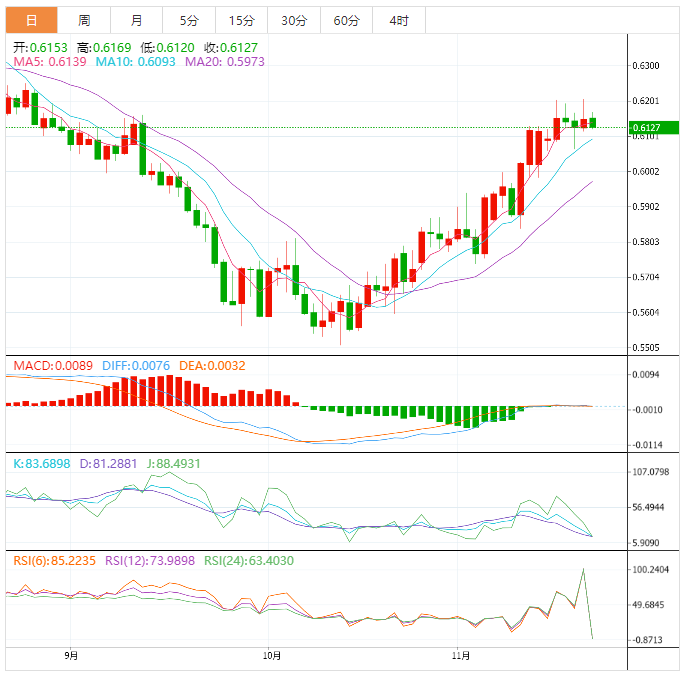
Task: Open the 60分 timeframe tab
Action: (346, 20)
